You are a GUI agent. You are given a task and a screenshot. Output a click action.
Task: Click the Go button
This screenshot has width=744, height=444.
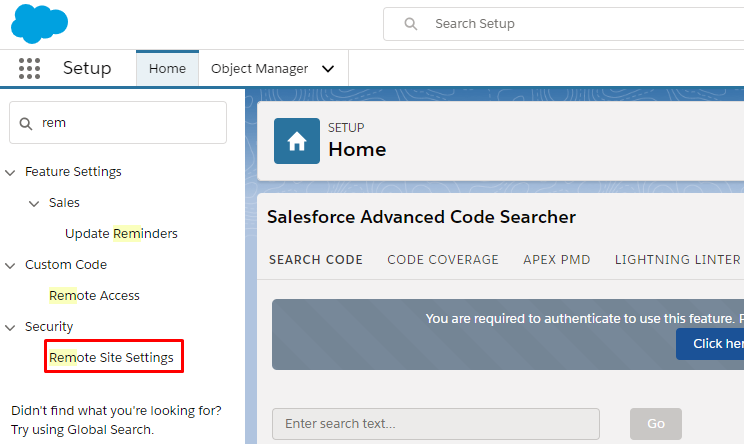pos(656,424)
